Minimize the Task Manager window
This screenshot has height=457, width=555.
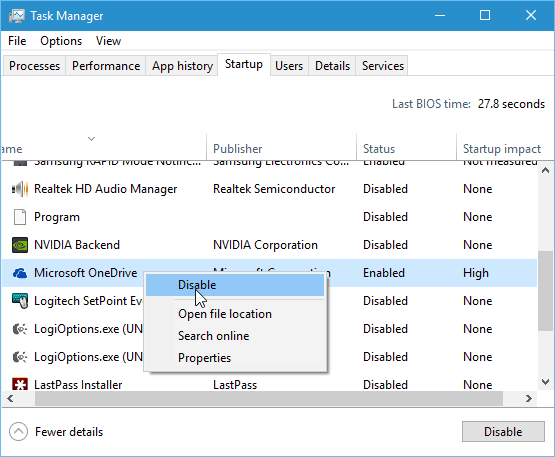440,15
